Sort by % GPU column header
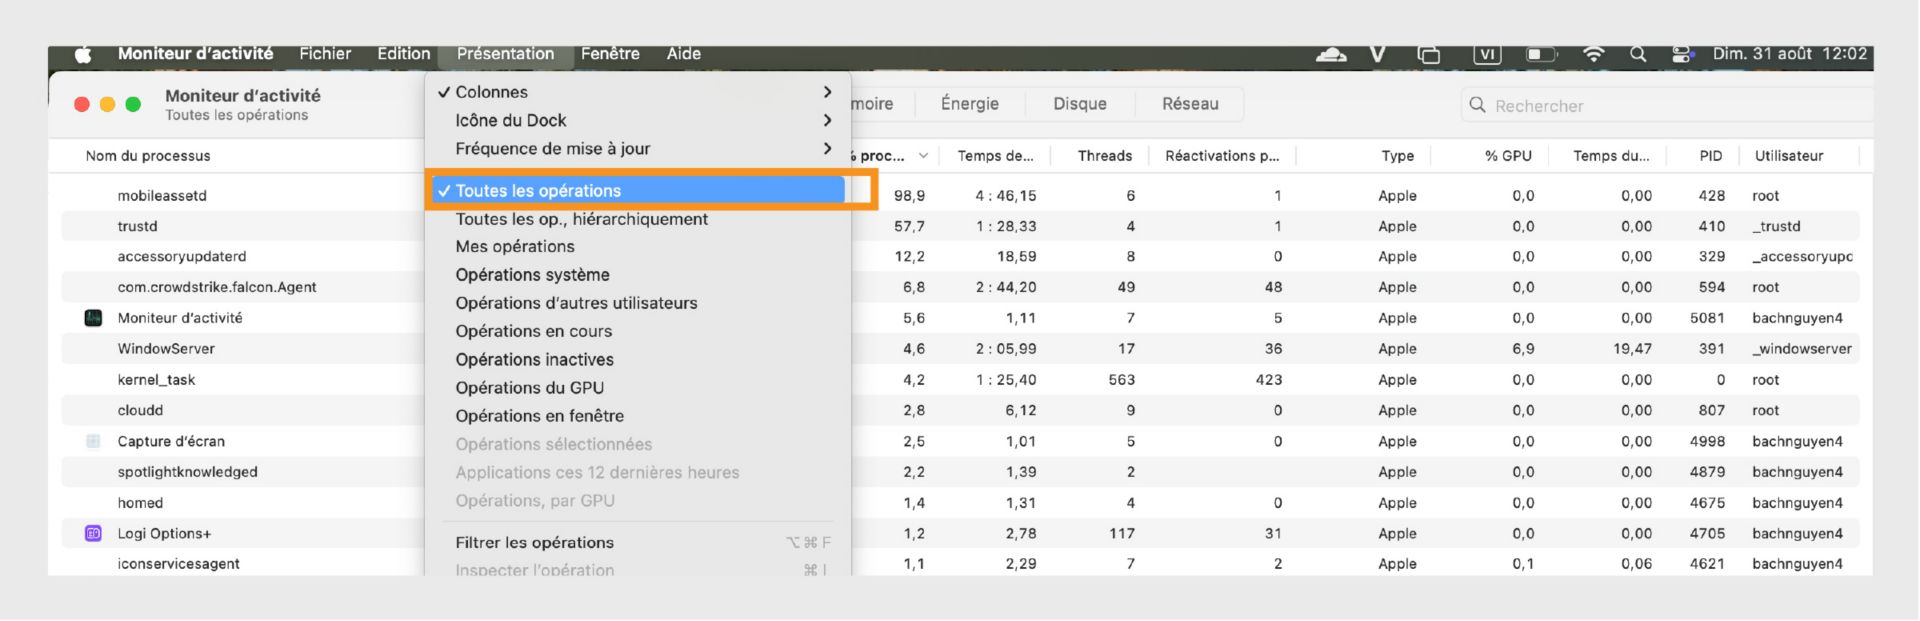The image size is (1920, 621). tap(1508, 156)
